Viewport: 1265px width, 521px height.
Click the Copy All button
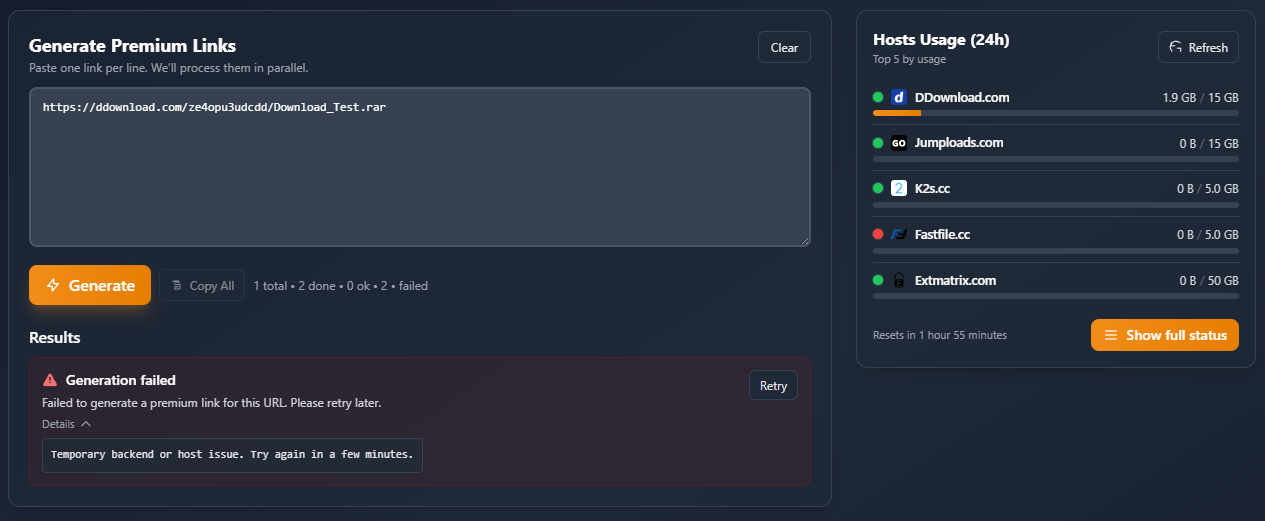(x=202, y=285)
